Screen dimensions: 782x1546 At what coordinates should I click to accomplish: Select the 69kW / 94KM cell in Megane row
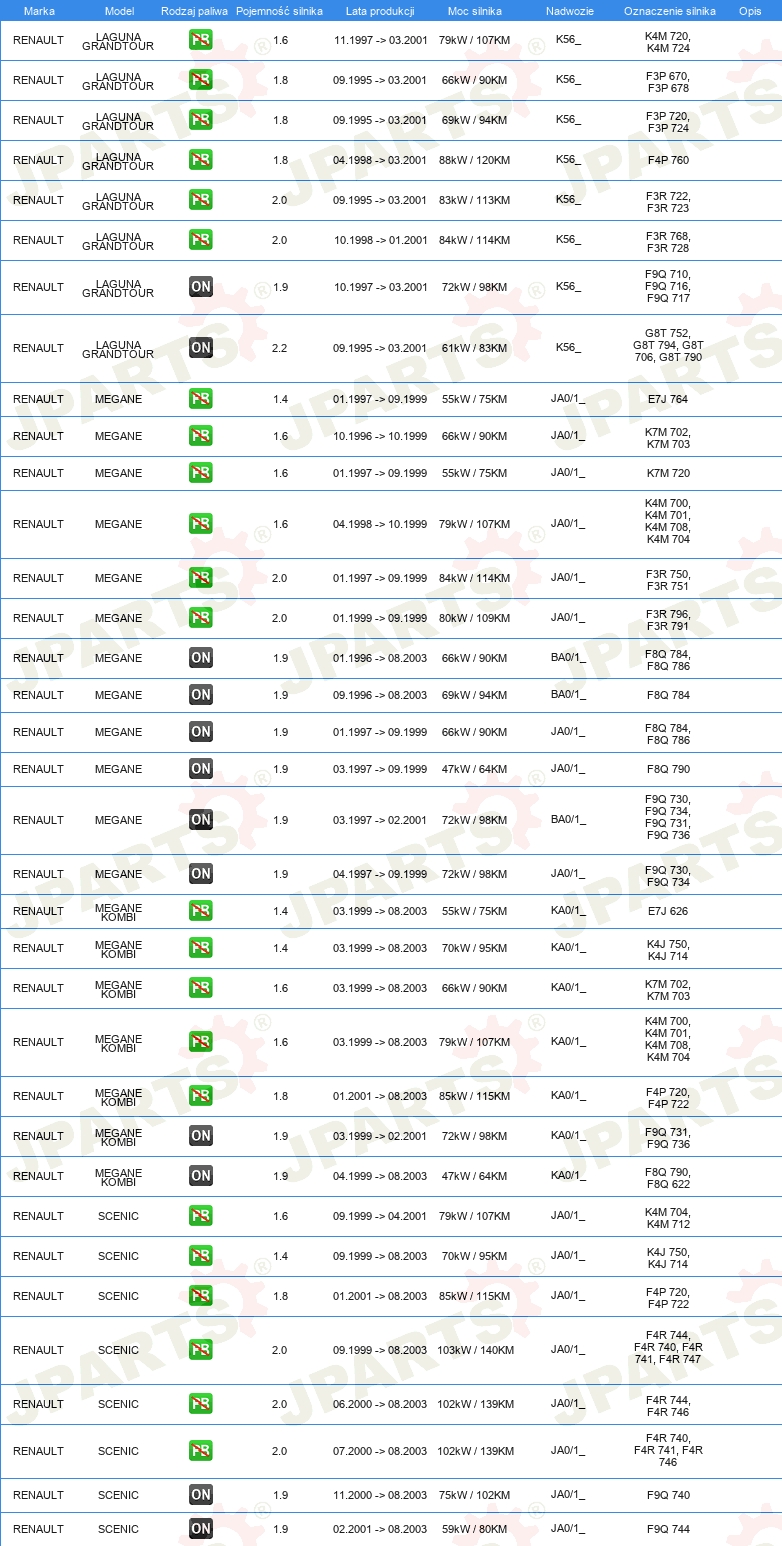[x=474, y=695]
